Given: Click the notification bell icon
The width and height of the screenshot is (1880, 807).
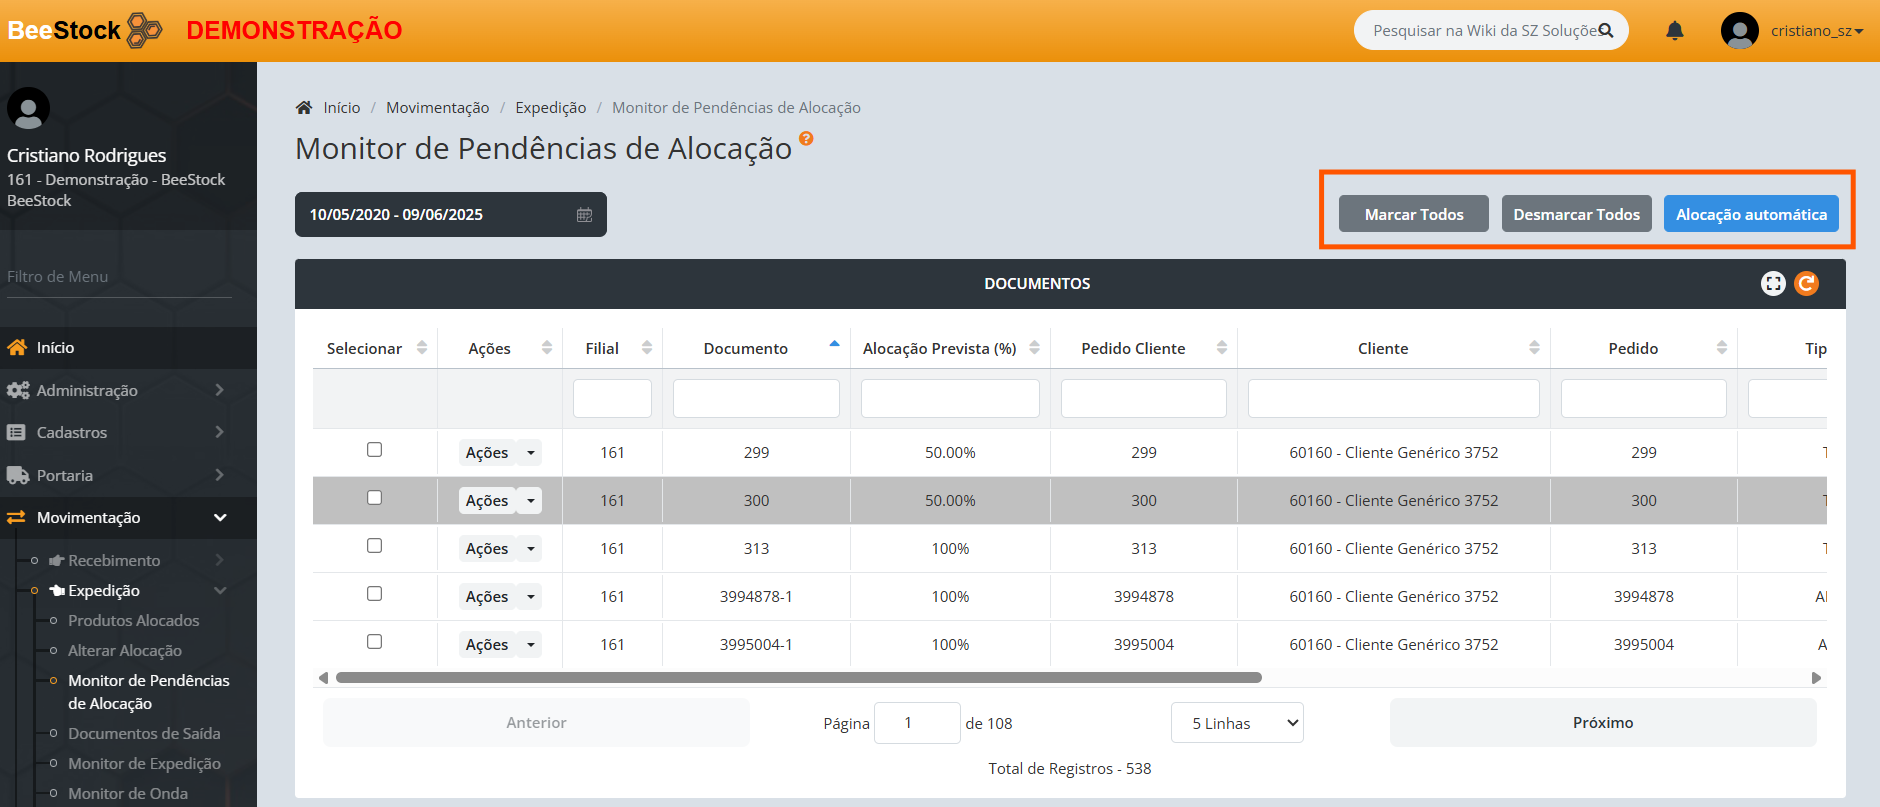Looking at the screenshot, I should (x=1674, y=31).
